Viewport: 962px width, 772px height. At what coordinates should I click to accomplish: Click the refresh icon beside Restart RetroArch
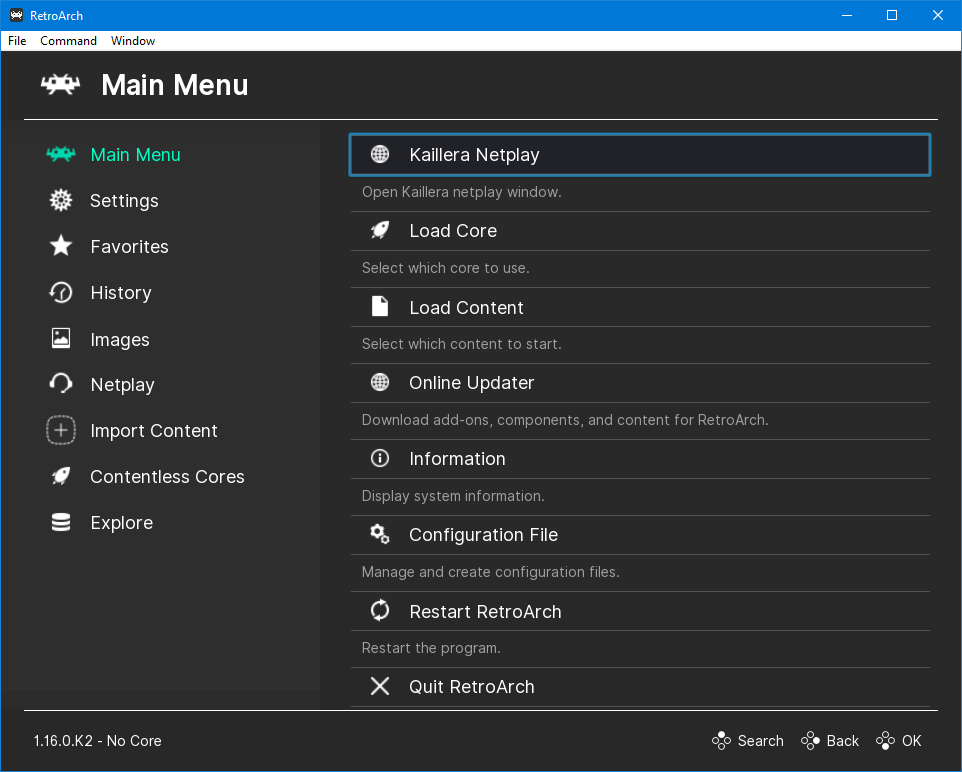click(380, 611)
